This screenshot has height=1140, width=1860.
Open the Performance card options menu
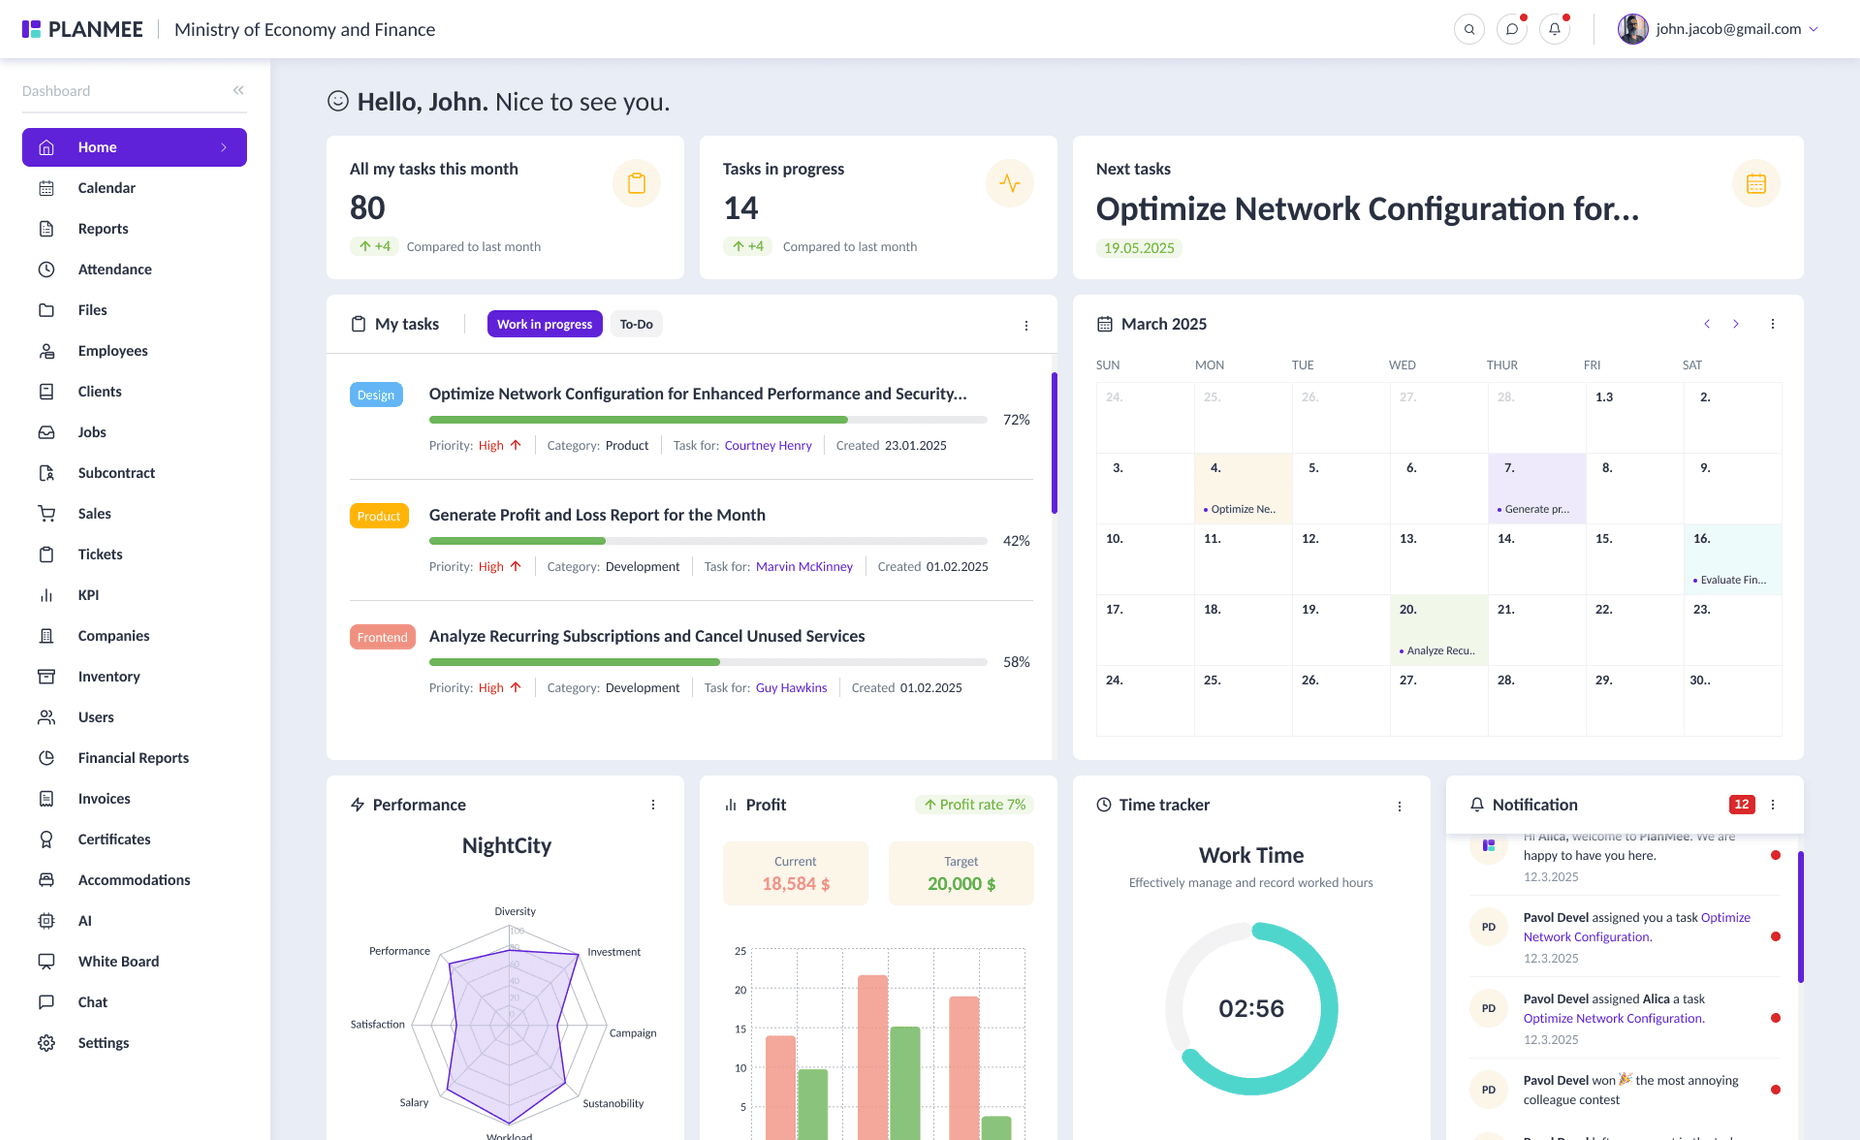click(x=653, y=805)
